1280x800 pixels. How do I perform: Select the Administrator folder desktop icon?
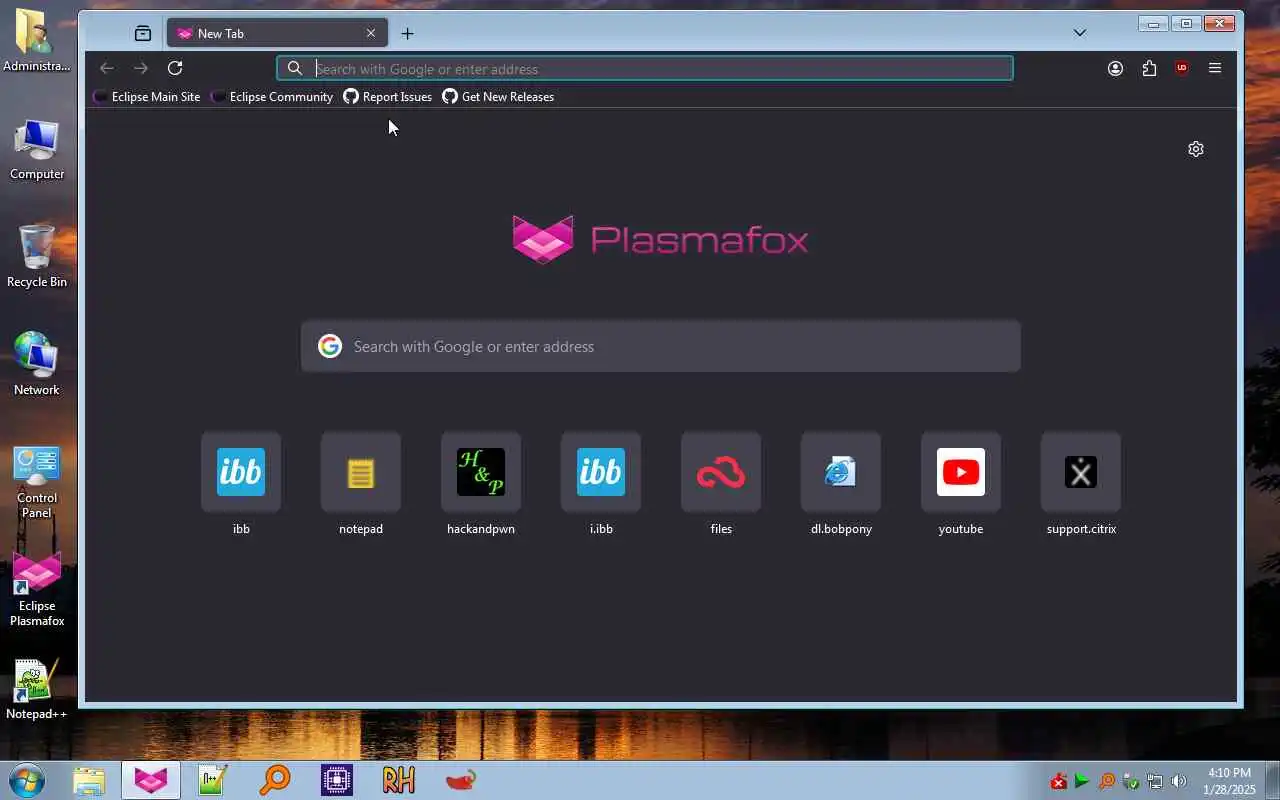pyautogui.click(x=37, y=40)
